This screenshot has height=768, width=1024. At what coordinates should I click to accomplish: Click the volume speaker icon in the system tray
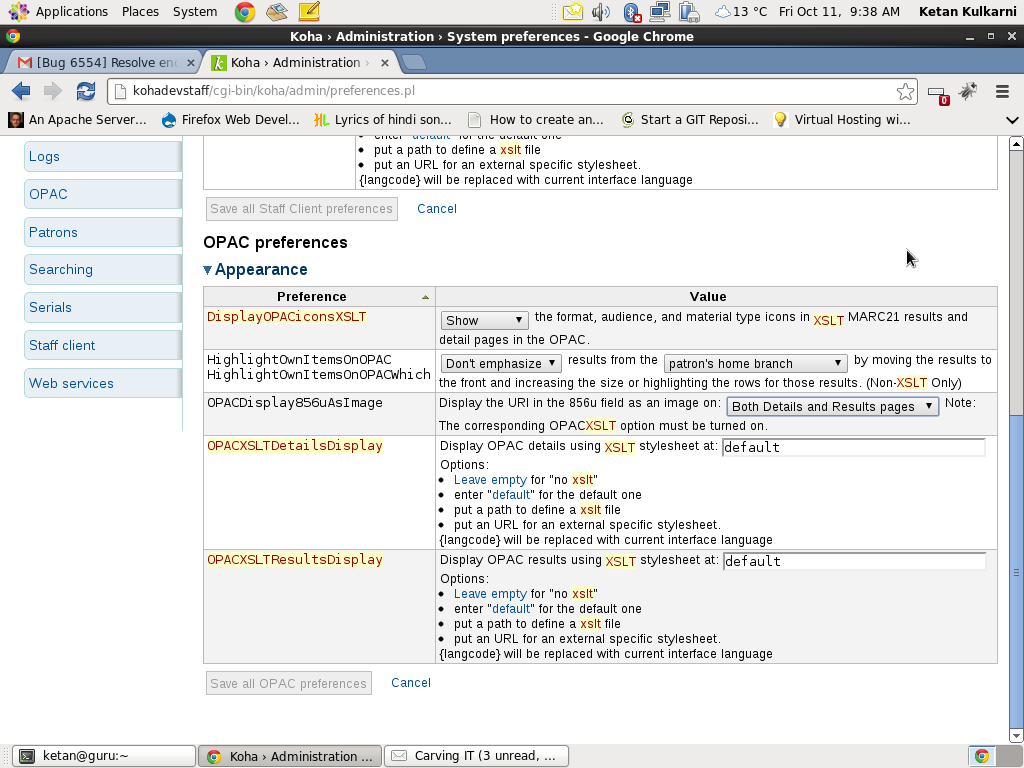[601, 12]
